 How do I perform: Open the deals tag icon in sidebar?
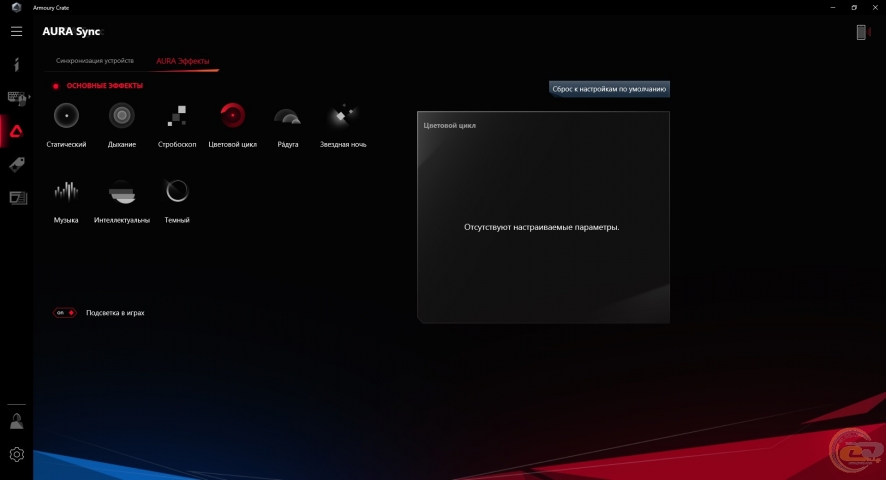coord(17,165)
